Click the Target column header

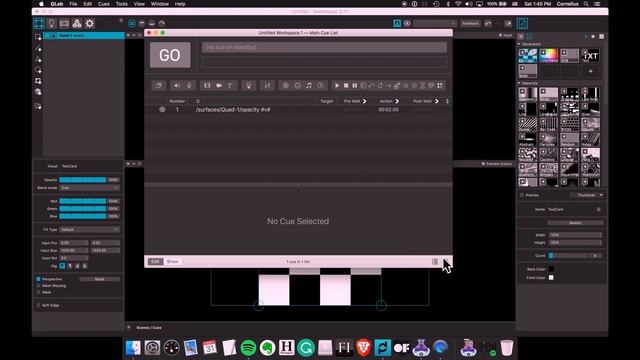click(327, 101)
